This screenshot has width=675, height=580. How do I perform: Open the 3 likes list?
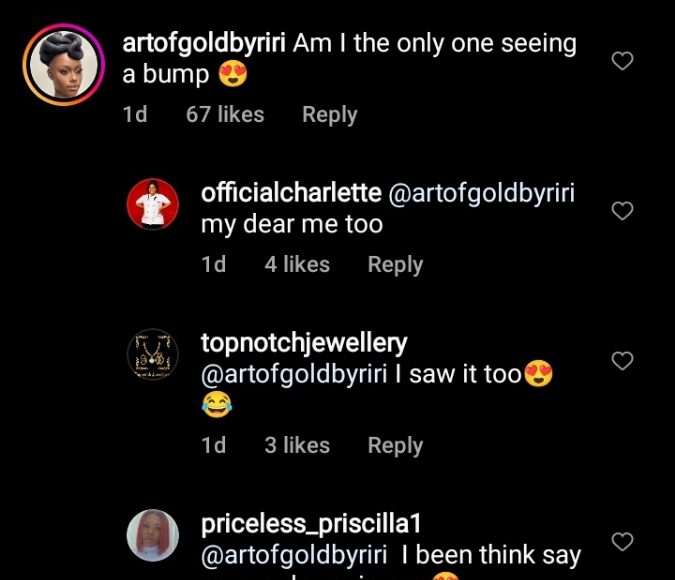click(x=297, y=445)
